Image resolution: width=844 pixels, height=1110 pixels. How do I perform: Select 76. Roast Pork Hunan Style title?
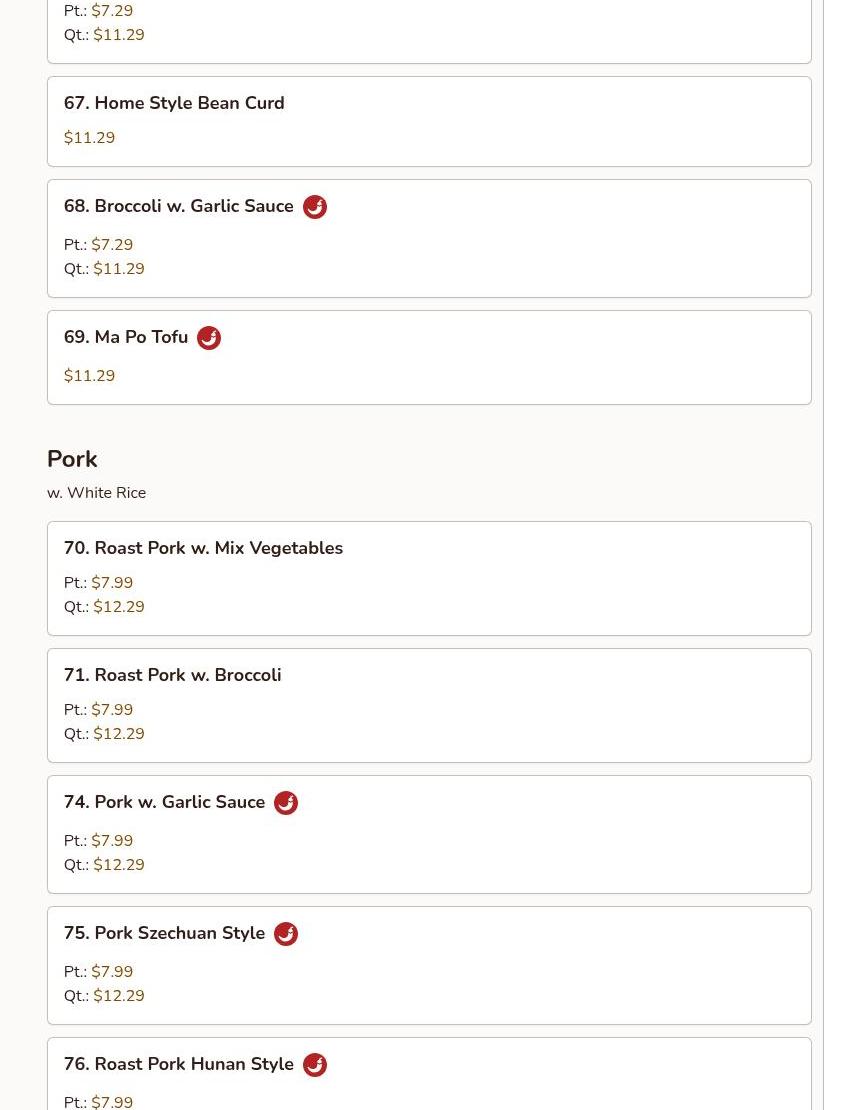pyautogui.click(x=179, y=1064)
